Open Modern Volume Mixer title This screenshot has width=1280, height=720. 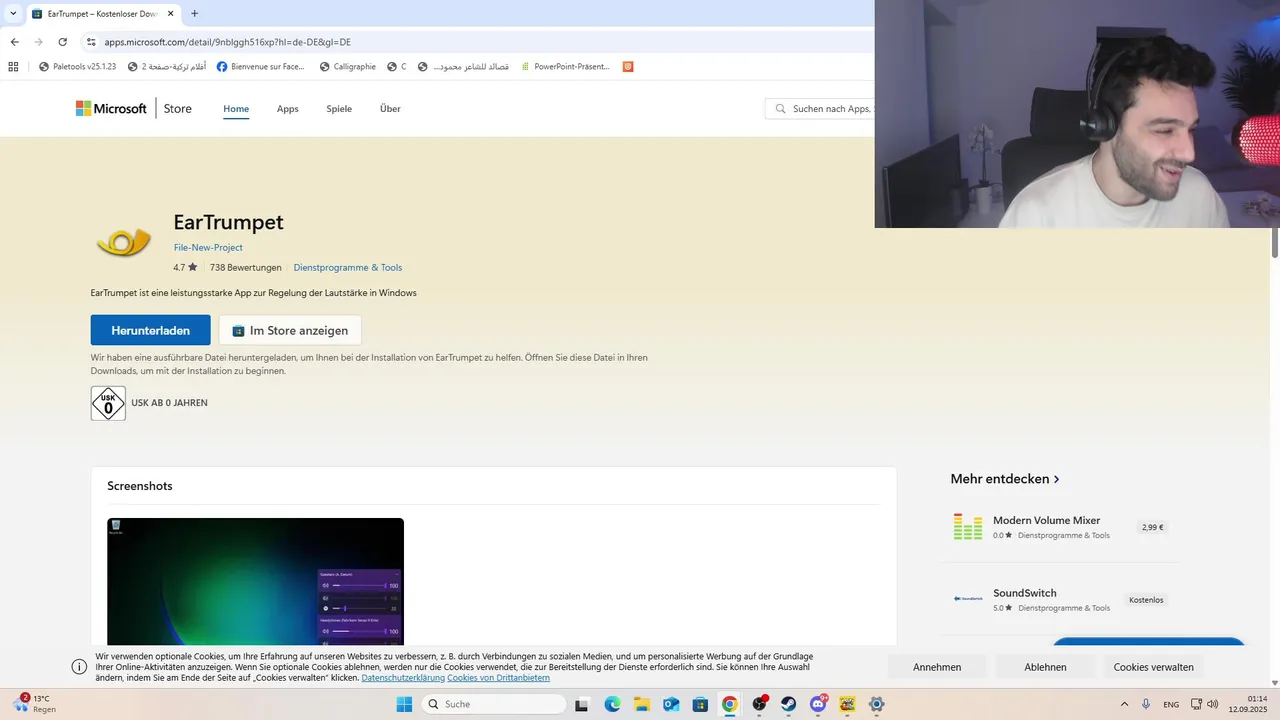[x=1047, y=520]
